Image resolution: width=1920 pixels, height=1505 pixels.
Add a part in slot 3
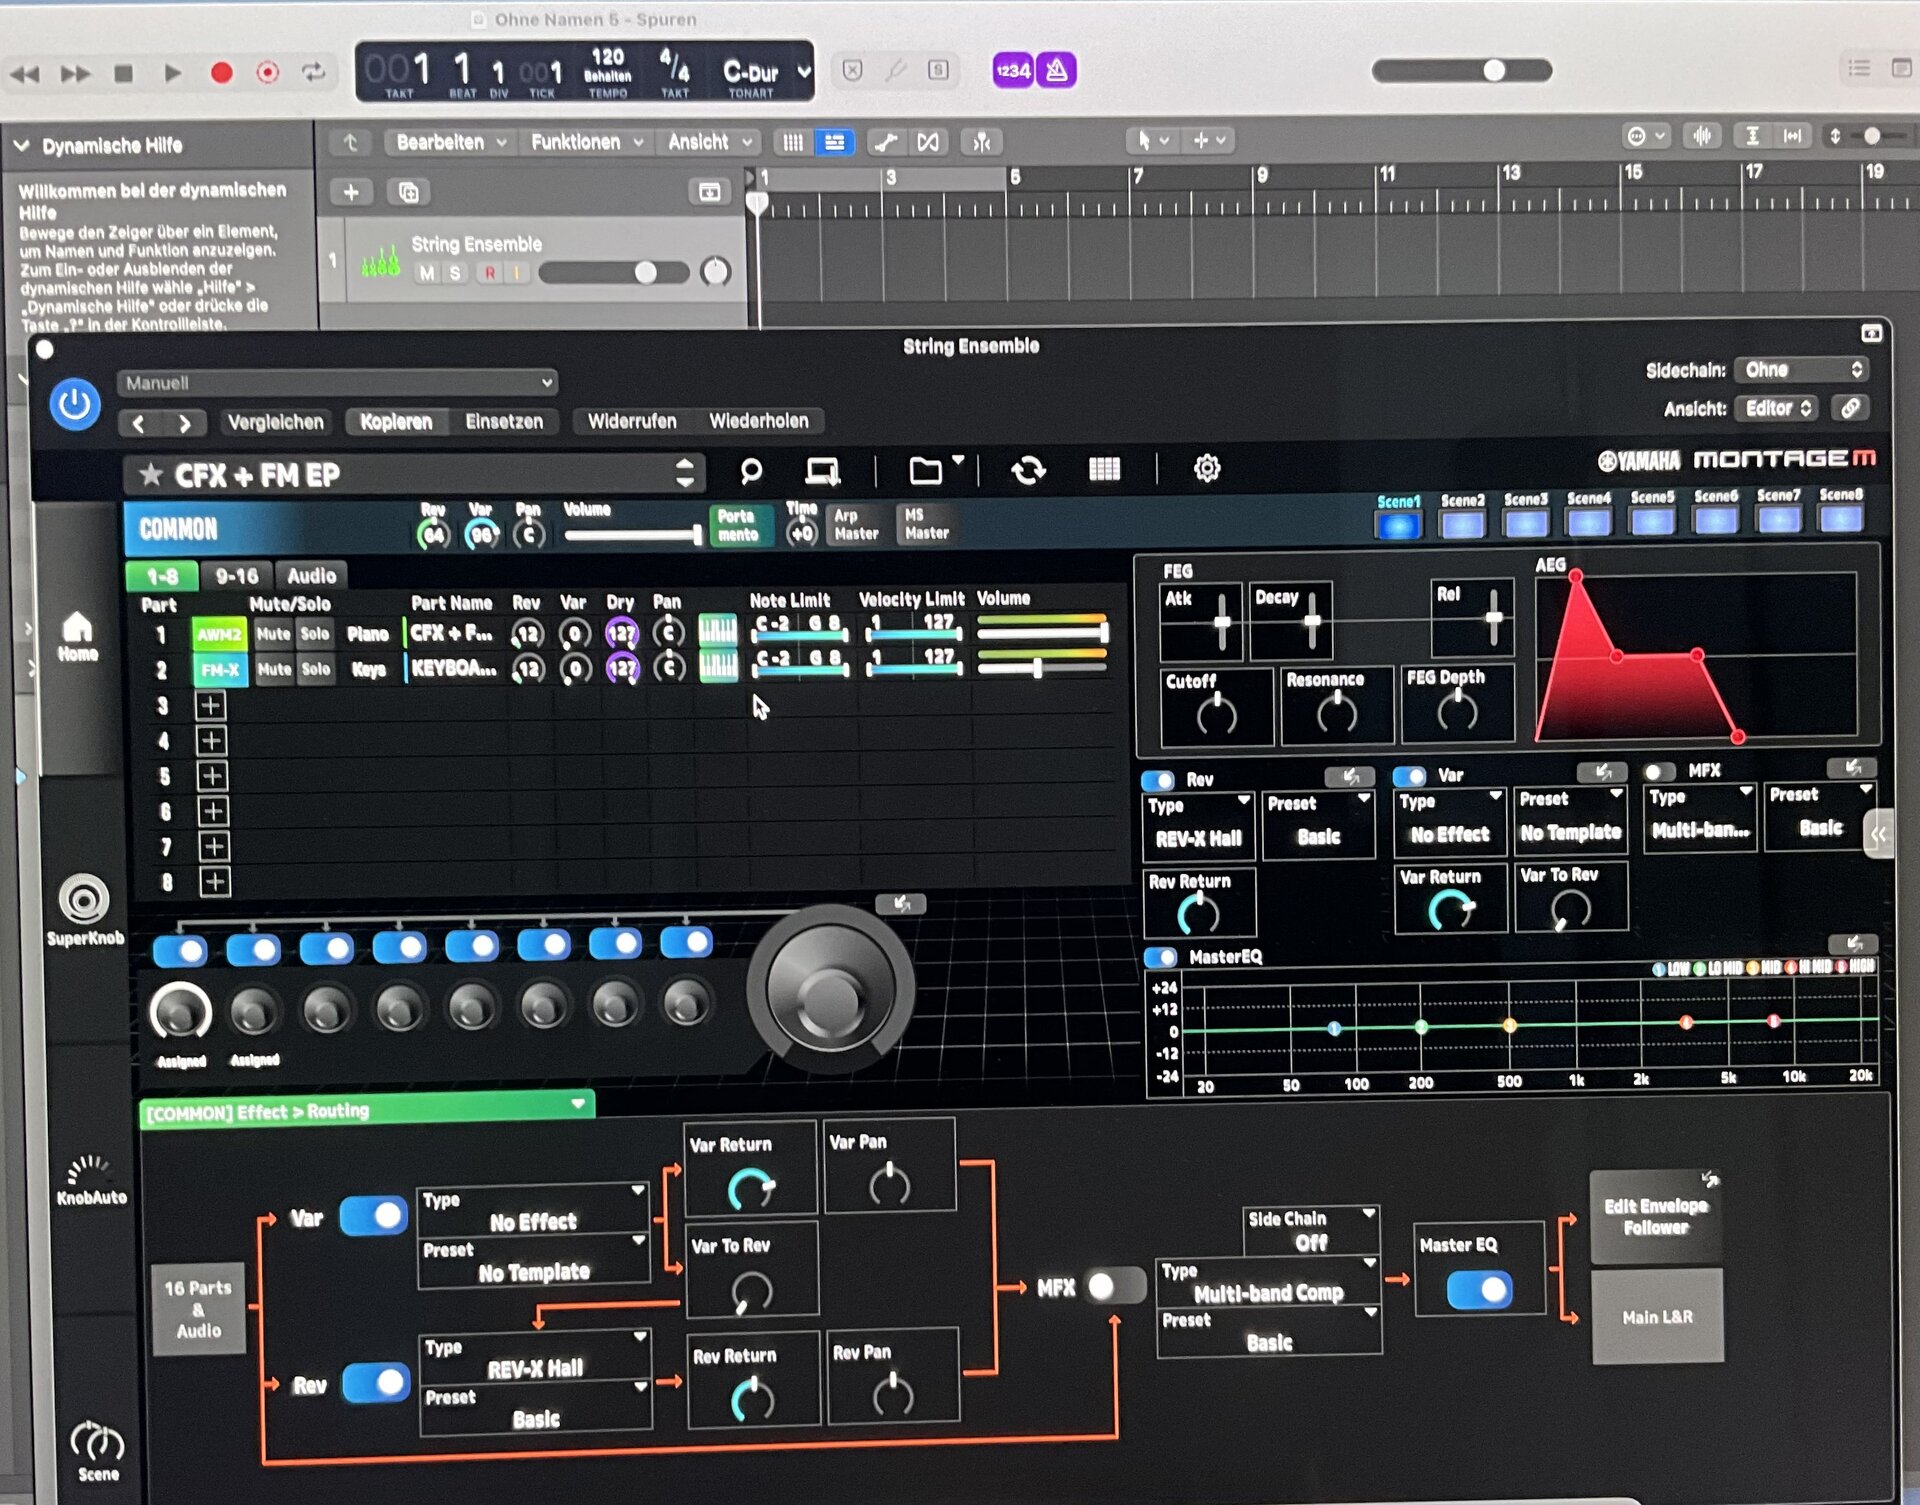pyautogui.click(x=210, y=706)
